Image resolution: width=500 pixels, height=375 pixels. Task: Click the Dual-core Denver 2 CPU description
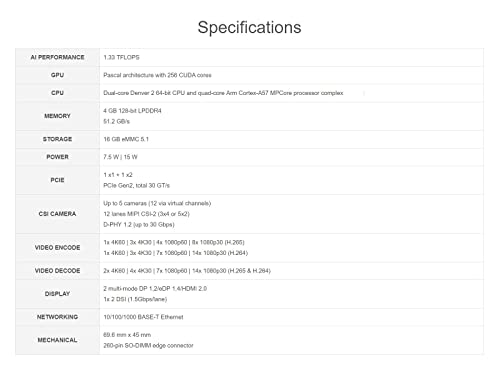point(223,93)
